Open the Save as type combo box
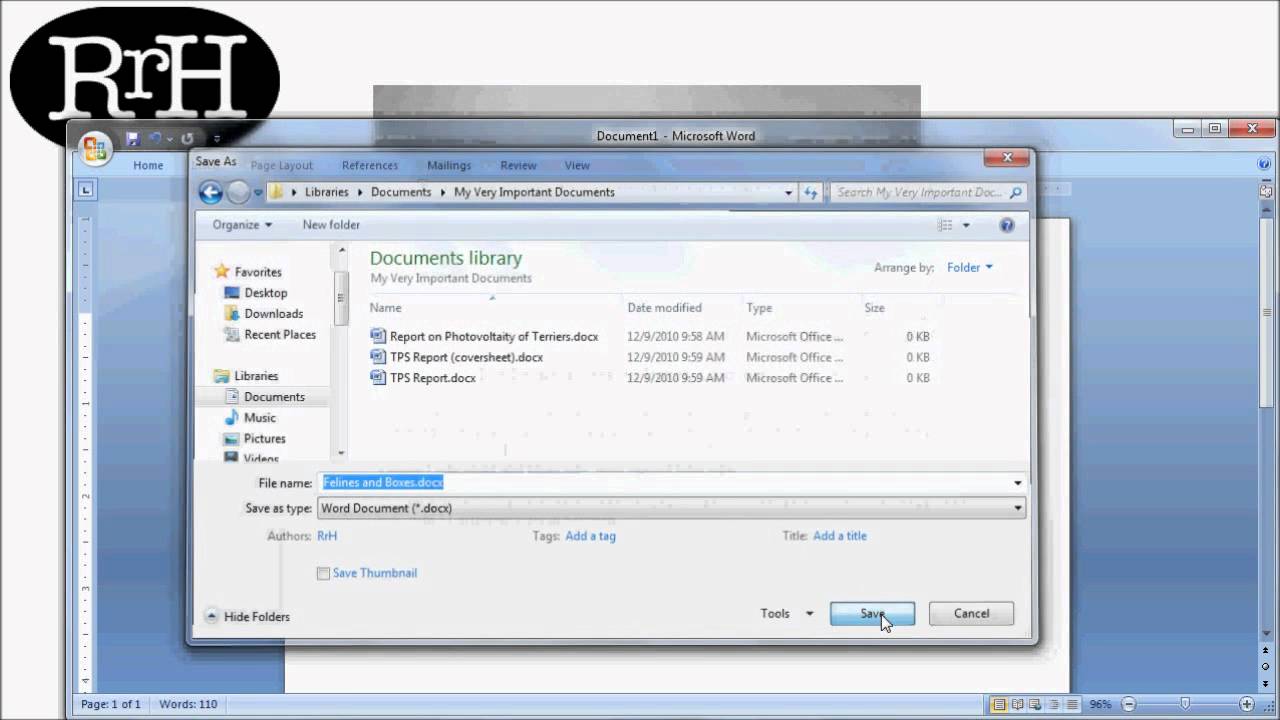This screenshot has width=1280, height=720. point(672,508)
